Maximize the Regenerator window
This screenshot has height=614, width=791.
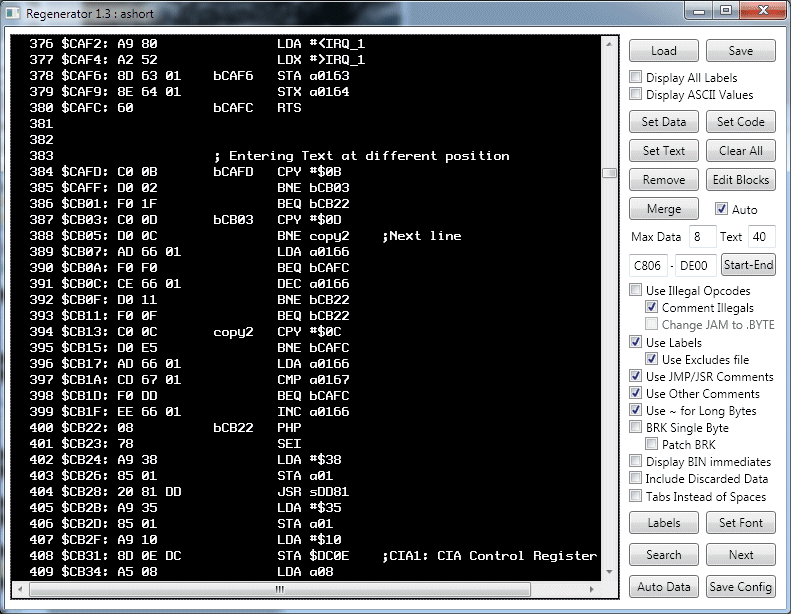point(726,11)
